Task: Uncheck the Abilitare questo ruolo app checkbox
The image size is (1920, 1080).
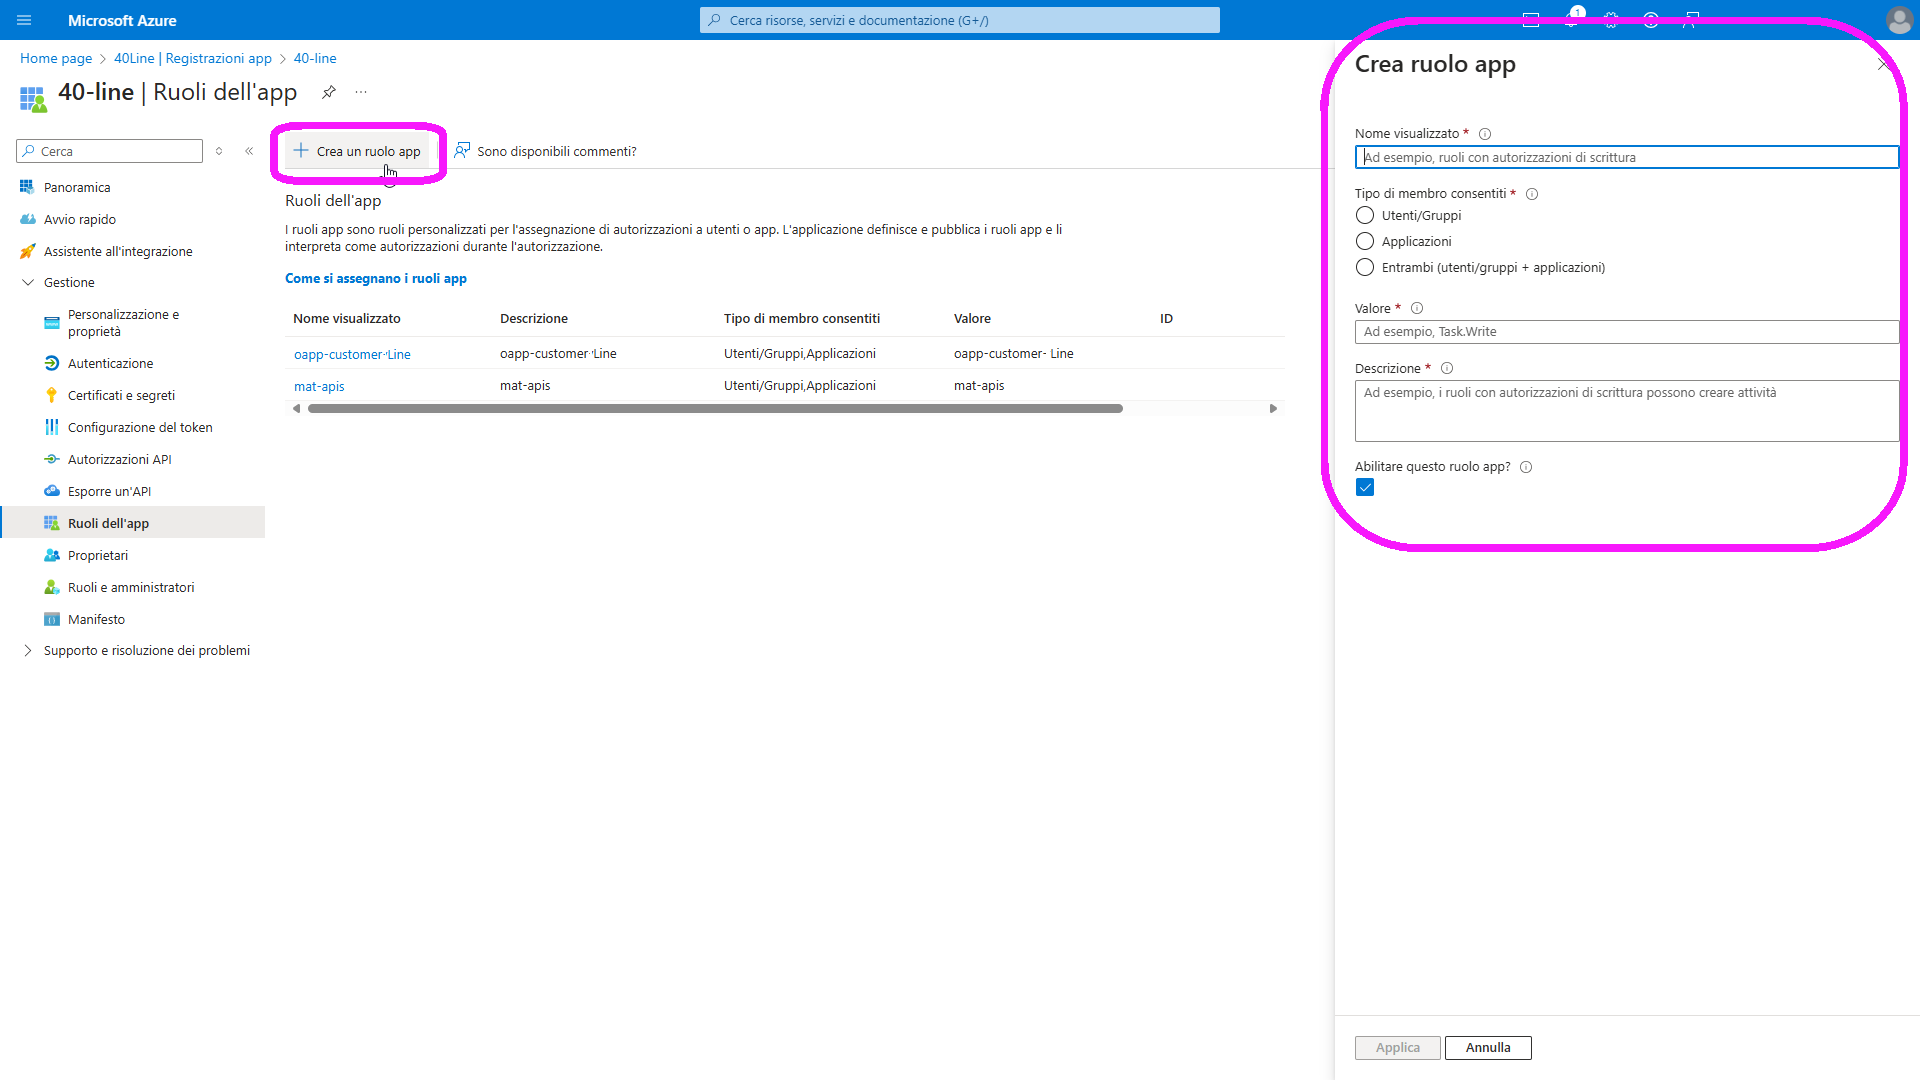Action: pyautogui.click(x=1365, y=488)
